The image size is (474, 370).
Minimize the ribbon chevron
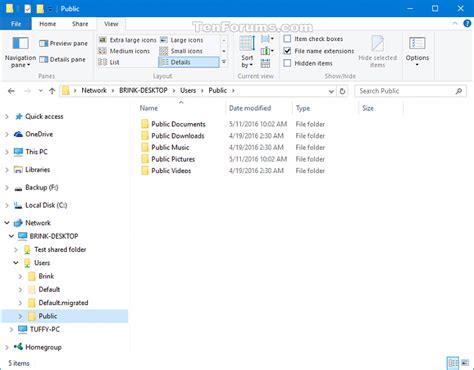pos(455,23)
